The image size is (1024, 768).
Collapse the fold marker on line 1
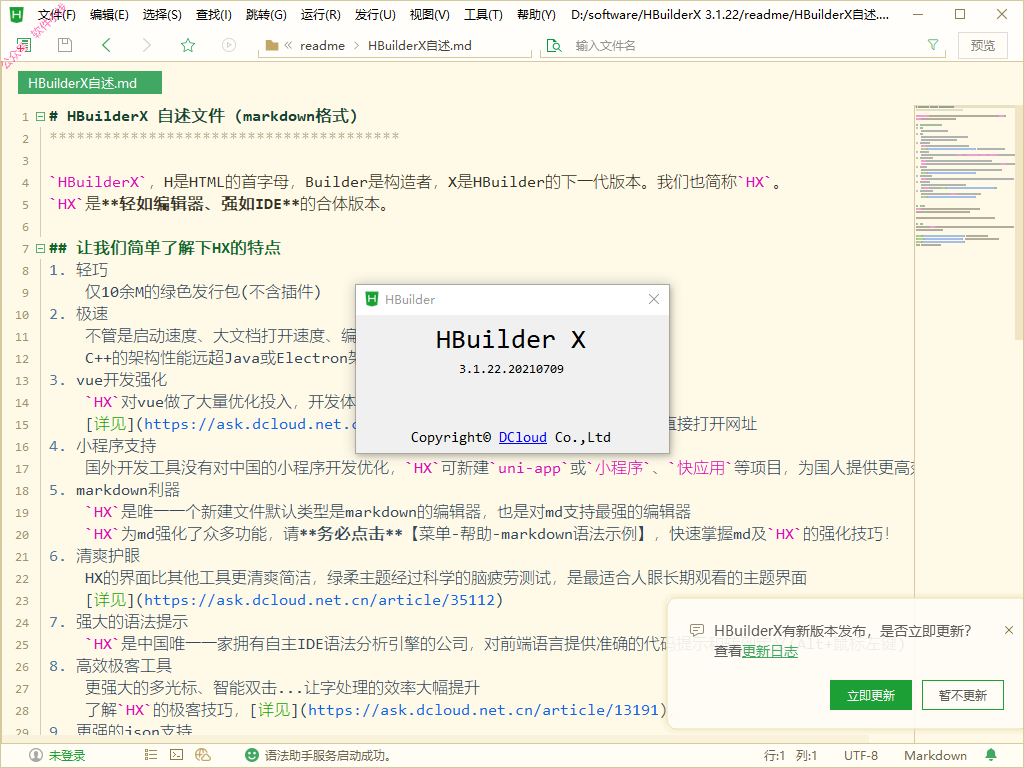[x=40, y=117]
